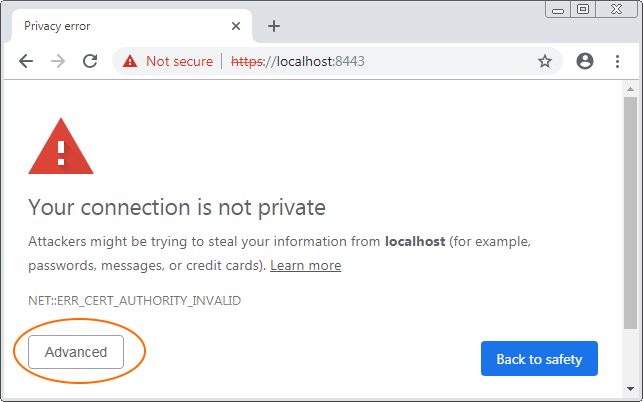The image size is (643, 402).
Task: Click the localhost:8443 address bar
Action: pyautogui.click(x=337, y=61)
